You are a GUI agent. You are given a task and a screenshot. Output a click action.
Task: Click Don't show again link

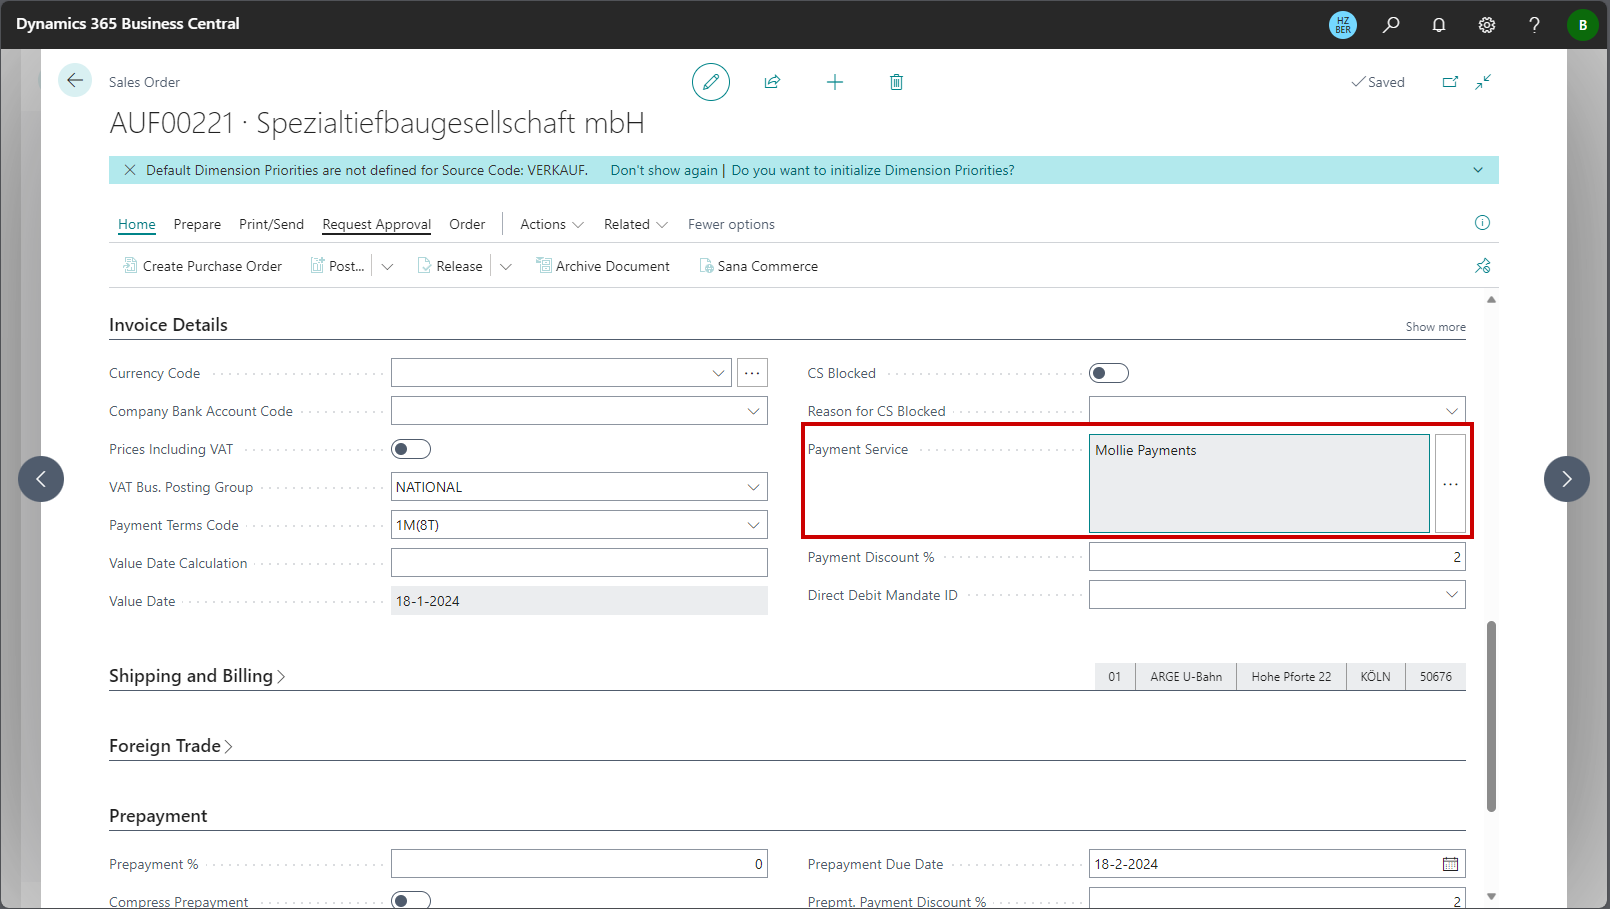tap(664, 170)
